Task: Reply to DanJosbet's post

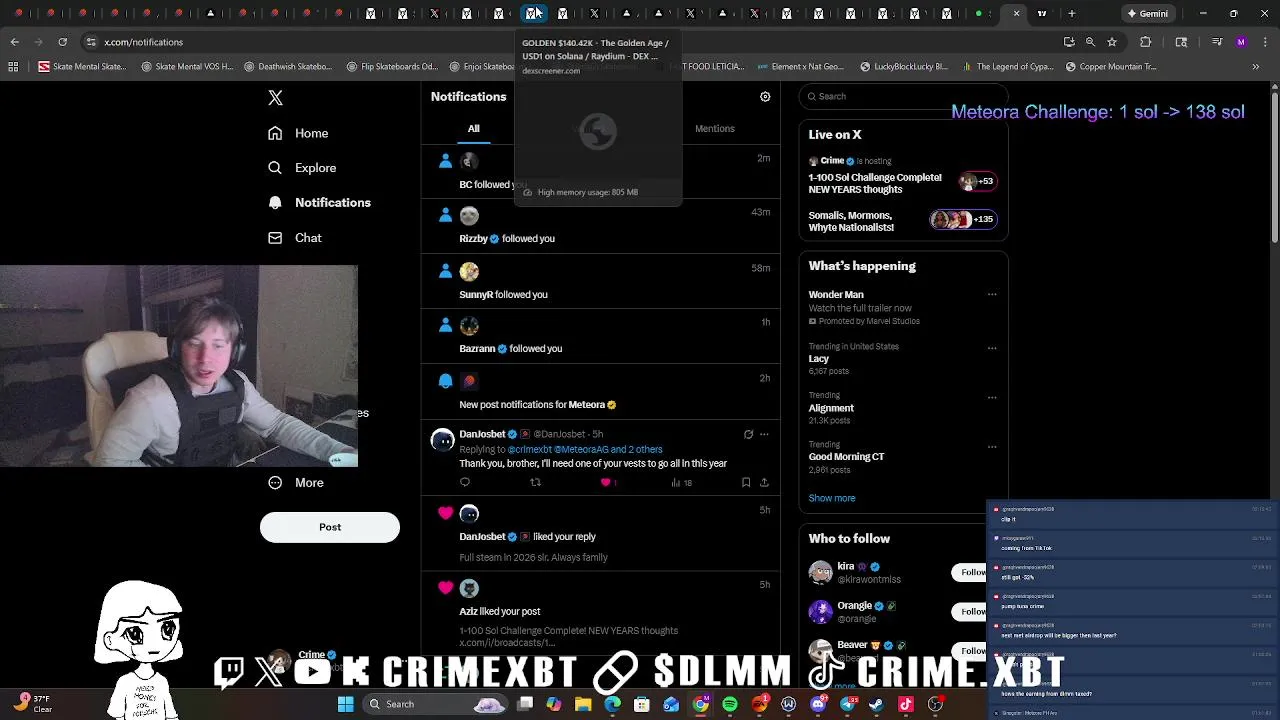Action: tap(465, 482)
